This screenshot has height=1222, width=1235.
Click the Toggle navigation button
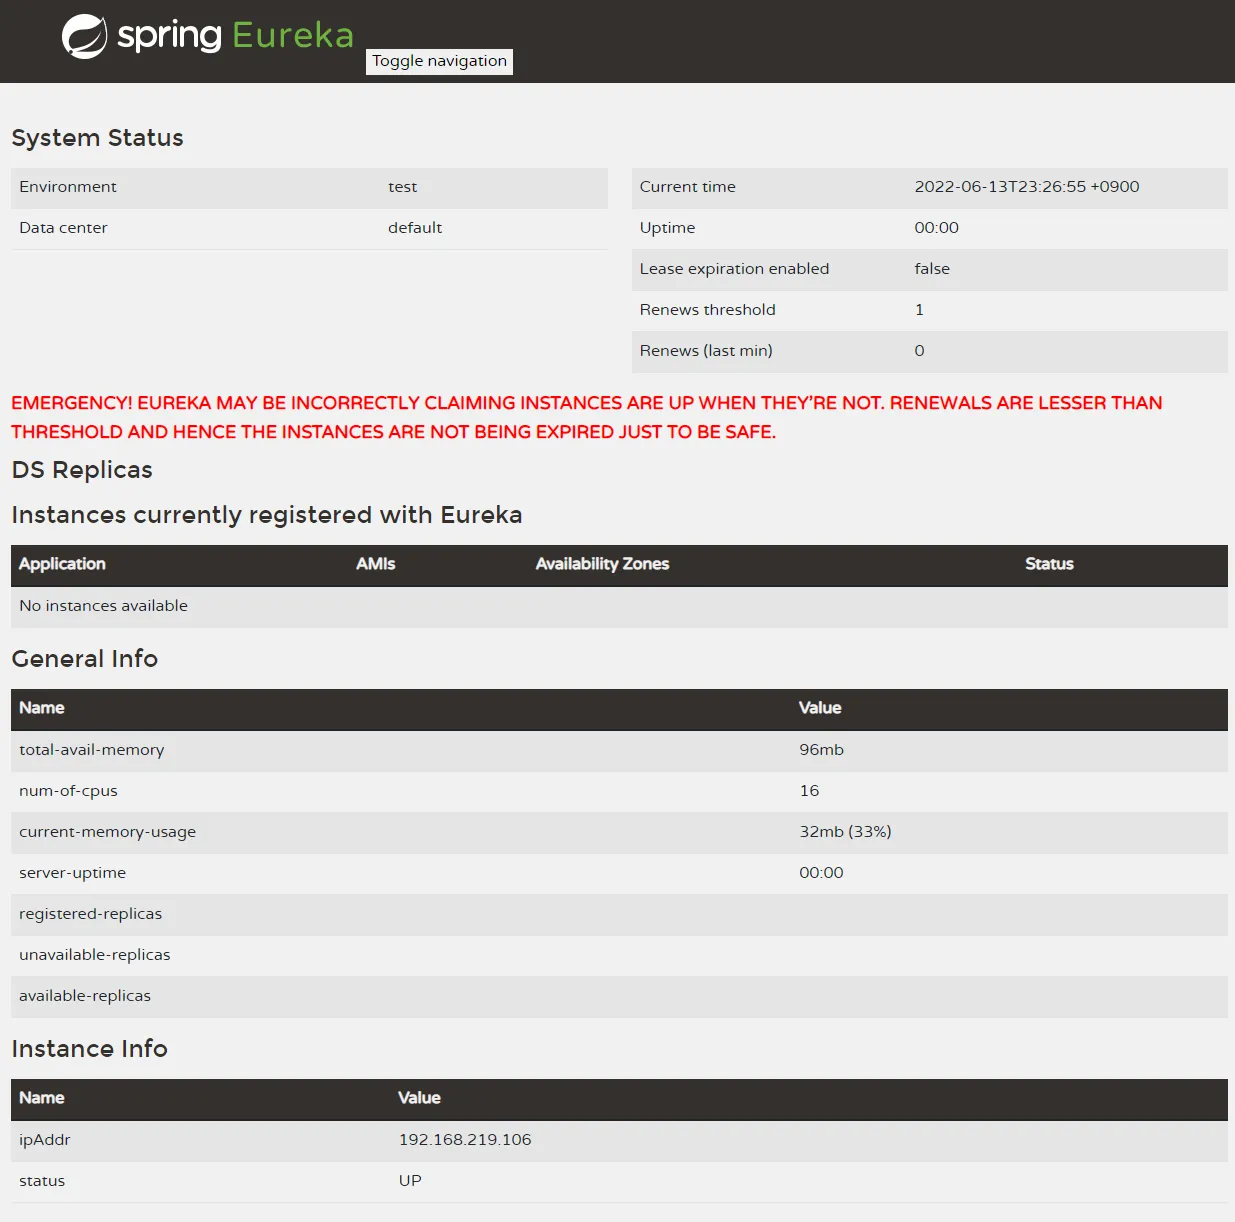point(439,61)
